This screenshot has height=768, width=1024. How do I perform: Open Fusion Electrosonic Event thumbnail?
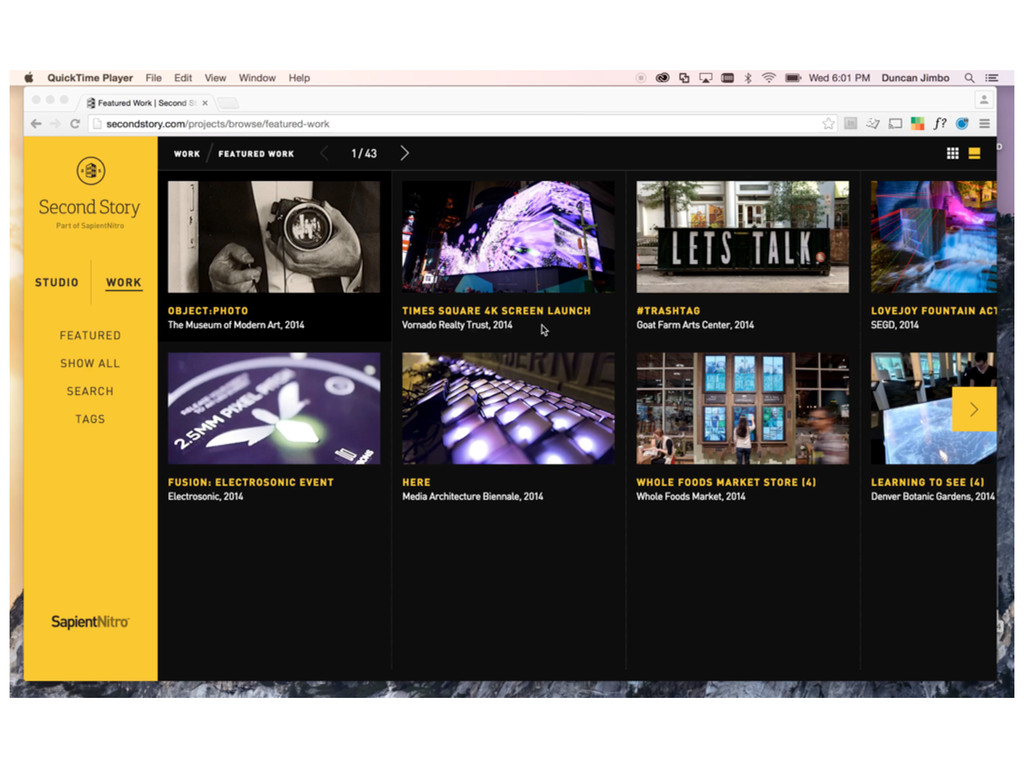[x=274, y=409]
